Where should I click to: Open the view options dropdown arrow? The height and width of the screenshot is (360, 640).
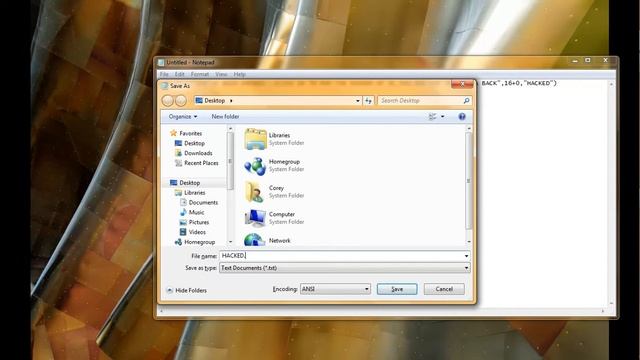click(442, 117)
